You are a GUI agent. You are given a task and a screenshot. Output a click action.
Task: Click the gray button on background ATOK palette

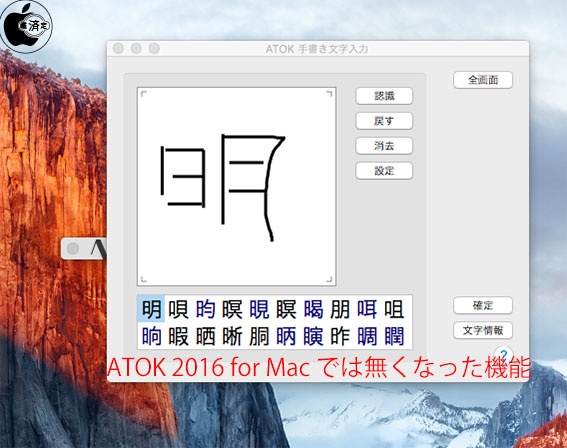(73, 248)
